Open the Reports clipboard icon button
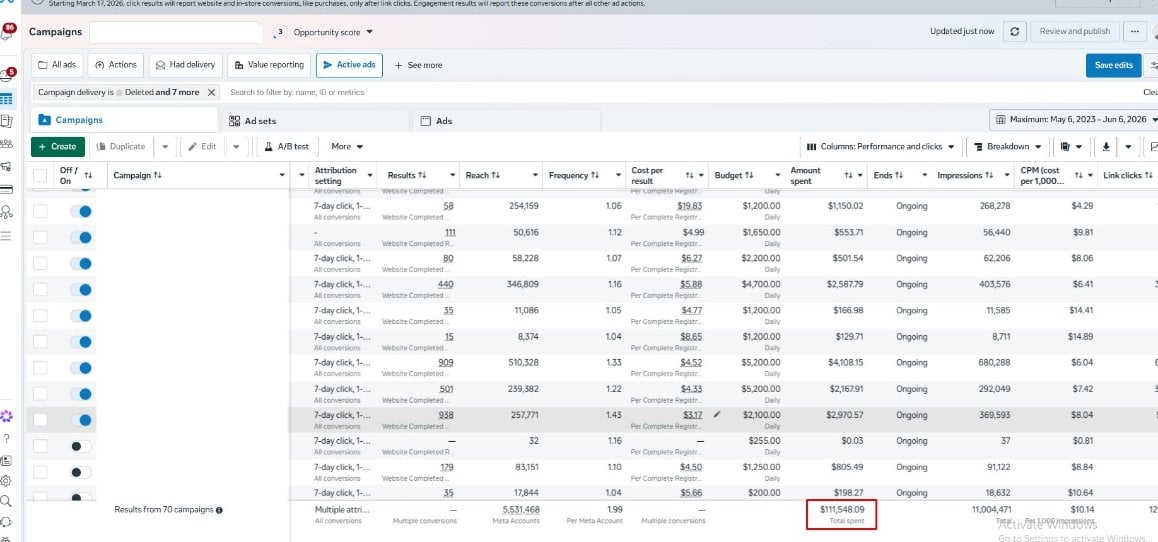The image size is (1158, 542). click(x=1065, y=146)
